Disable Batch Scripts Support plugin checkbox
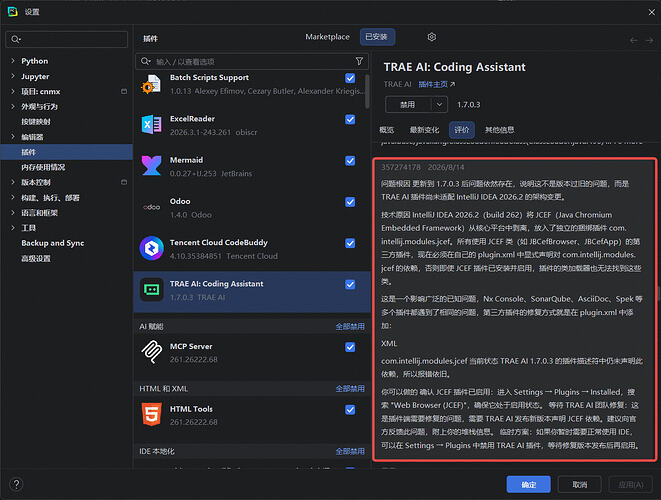Image resolution: width=661 pixels, height=500 pixels. tap(350, 78)
